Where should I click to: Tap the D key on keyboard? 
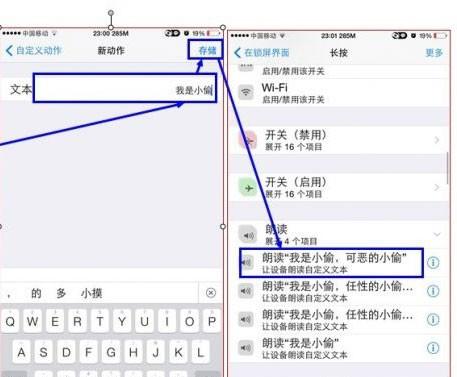(66, 352)
